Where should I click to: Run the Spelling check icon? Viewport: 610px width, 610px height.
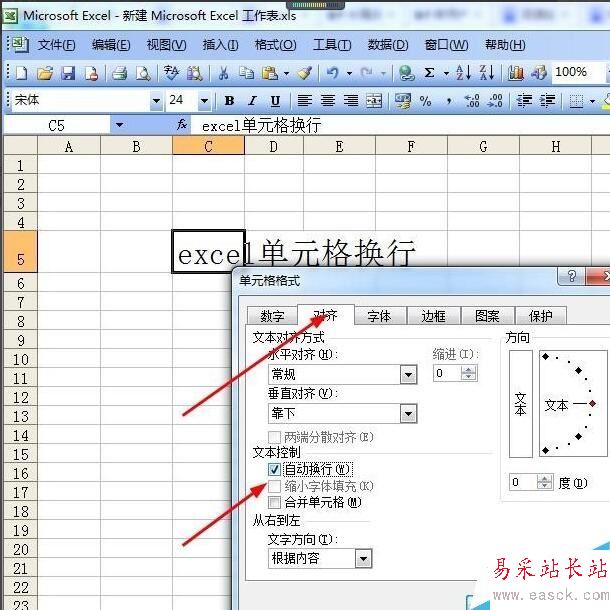(x=171, y=73)
